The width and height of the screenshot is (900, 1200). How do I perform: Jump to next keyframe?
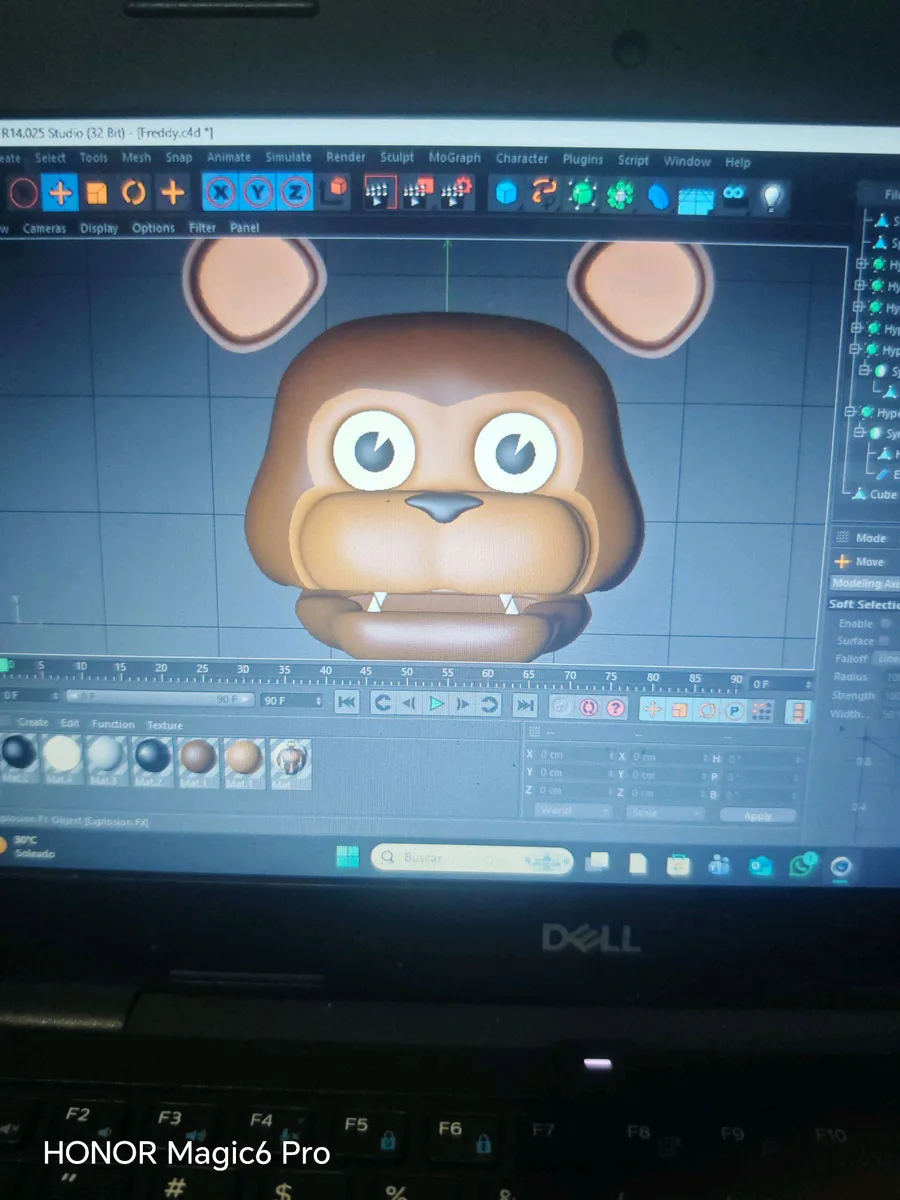489,705
